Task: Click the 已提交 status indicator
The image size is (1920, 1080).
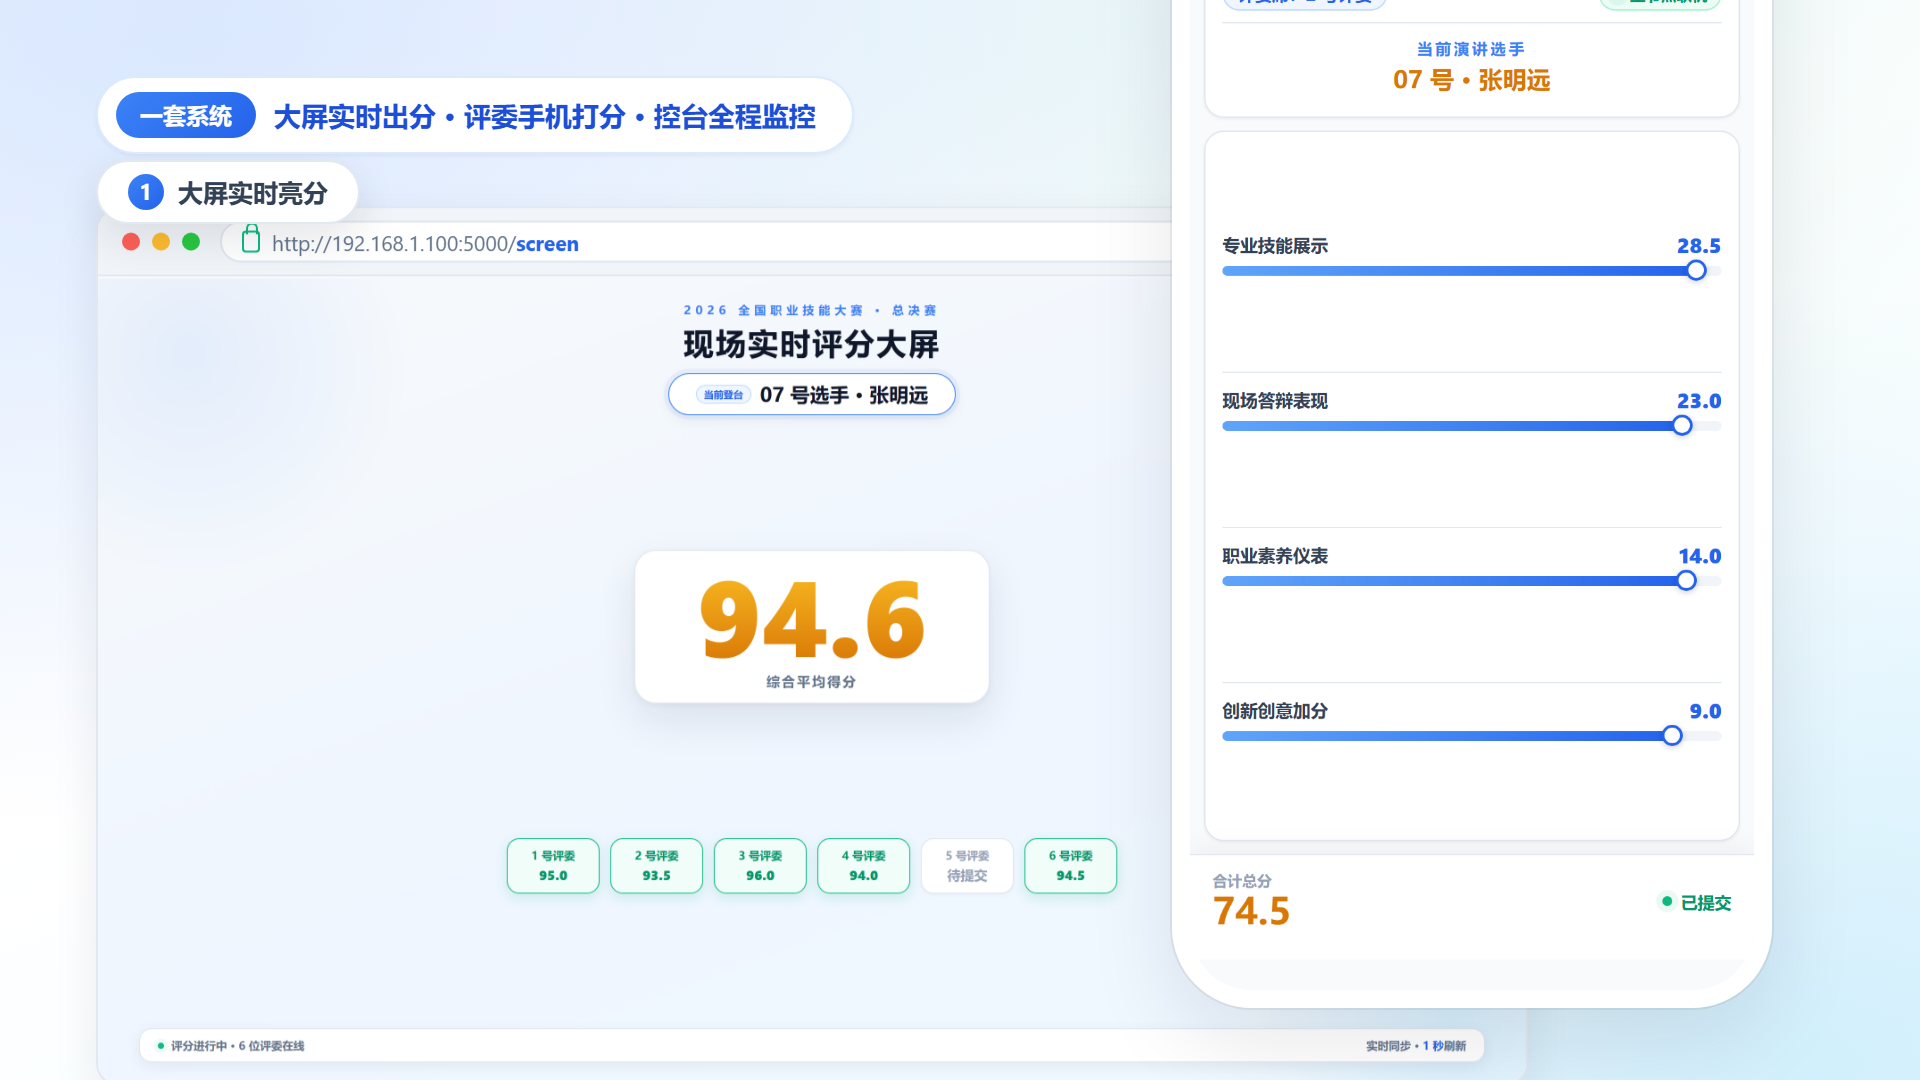Action: 1696,903
